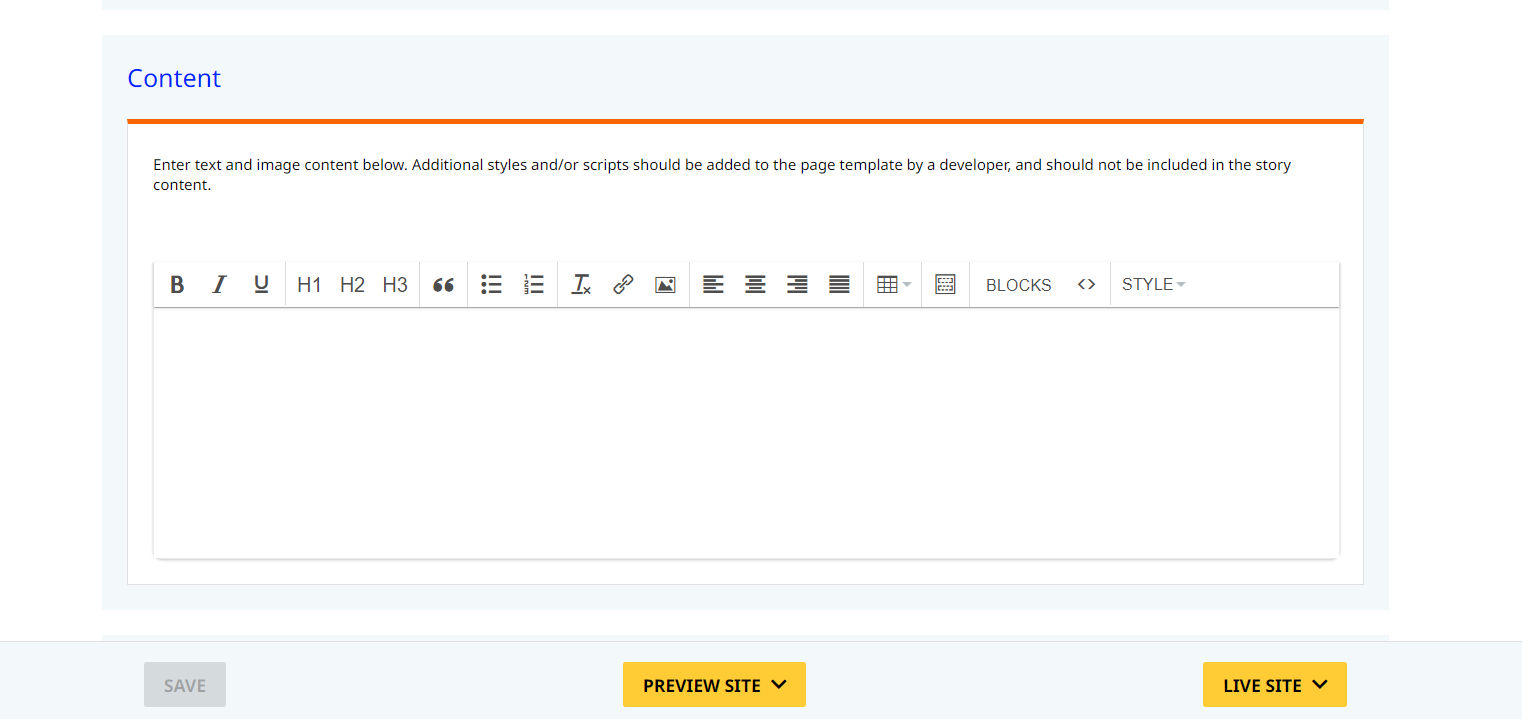The image size is (1522, 719).
Task: Insert a blockquote
Action: [443, 285]
